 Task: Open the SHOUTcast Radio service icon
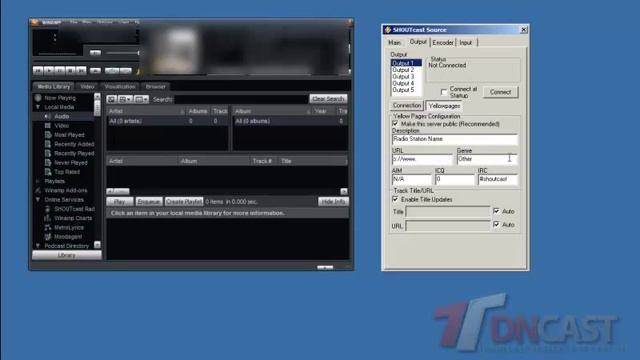tap(48, 209)
